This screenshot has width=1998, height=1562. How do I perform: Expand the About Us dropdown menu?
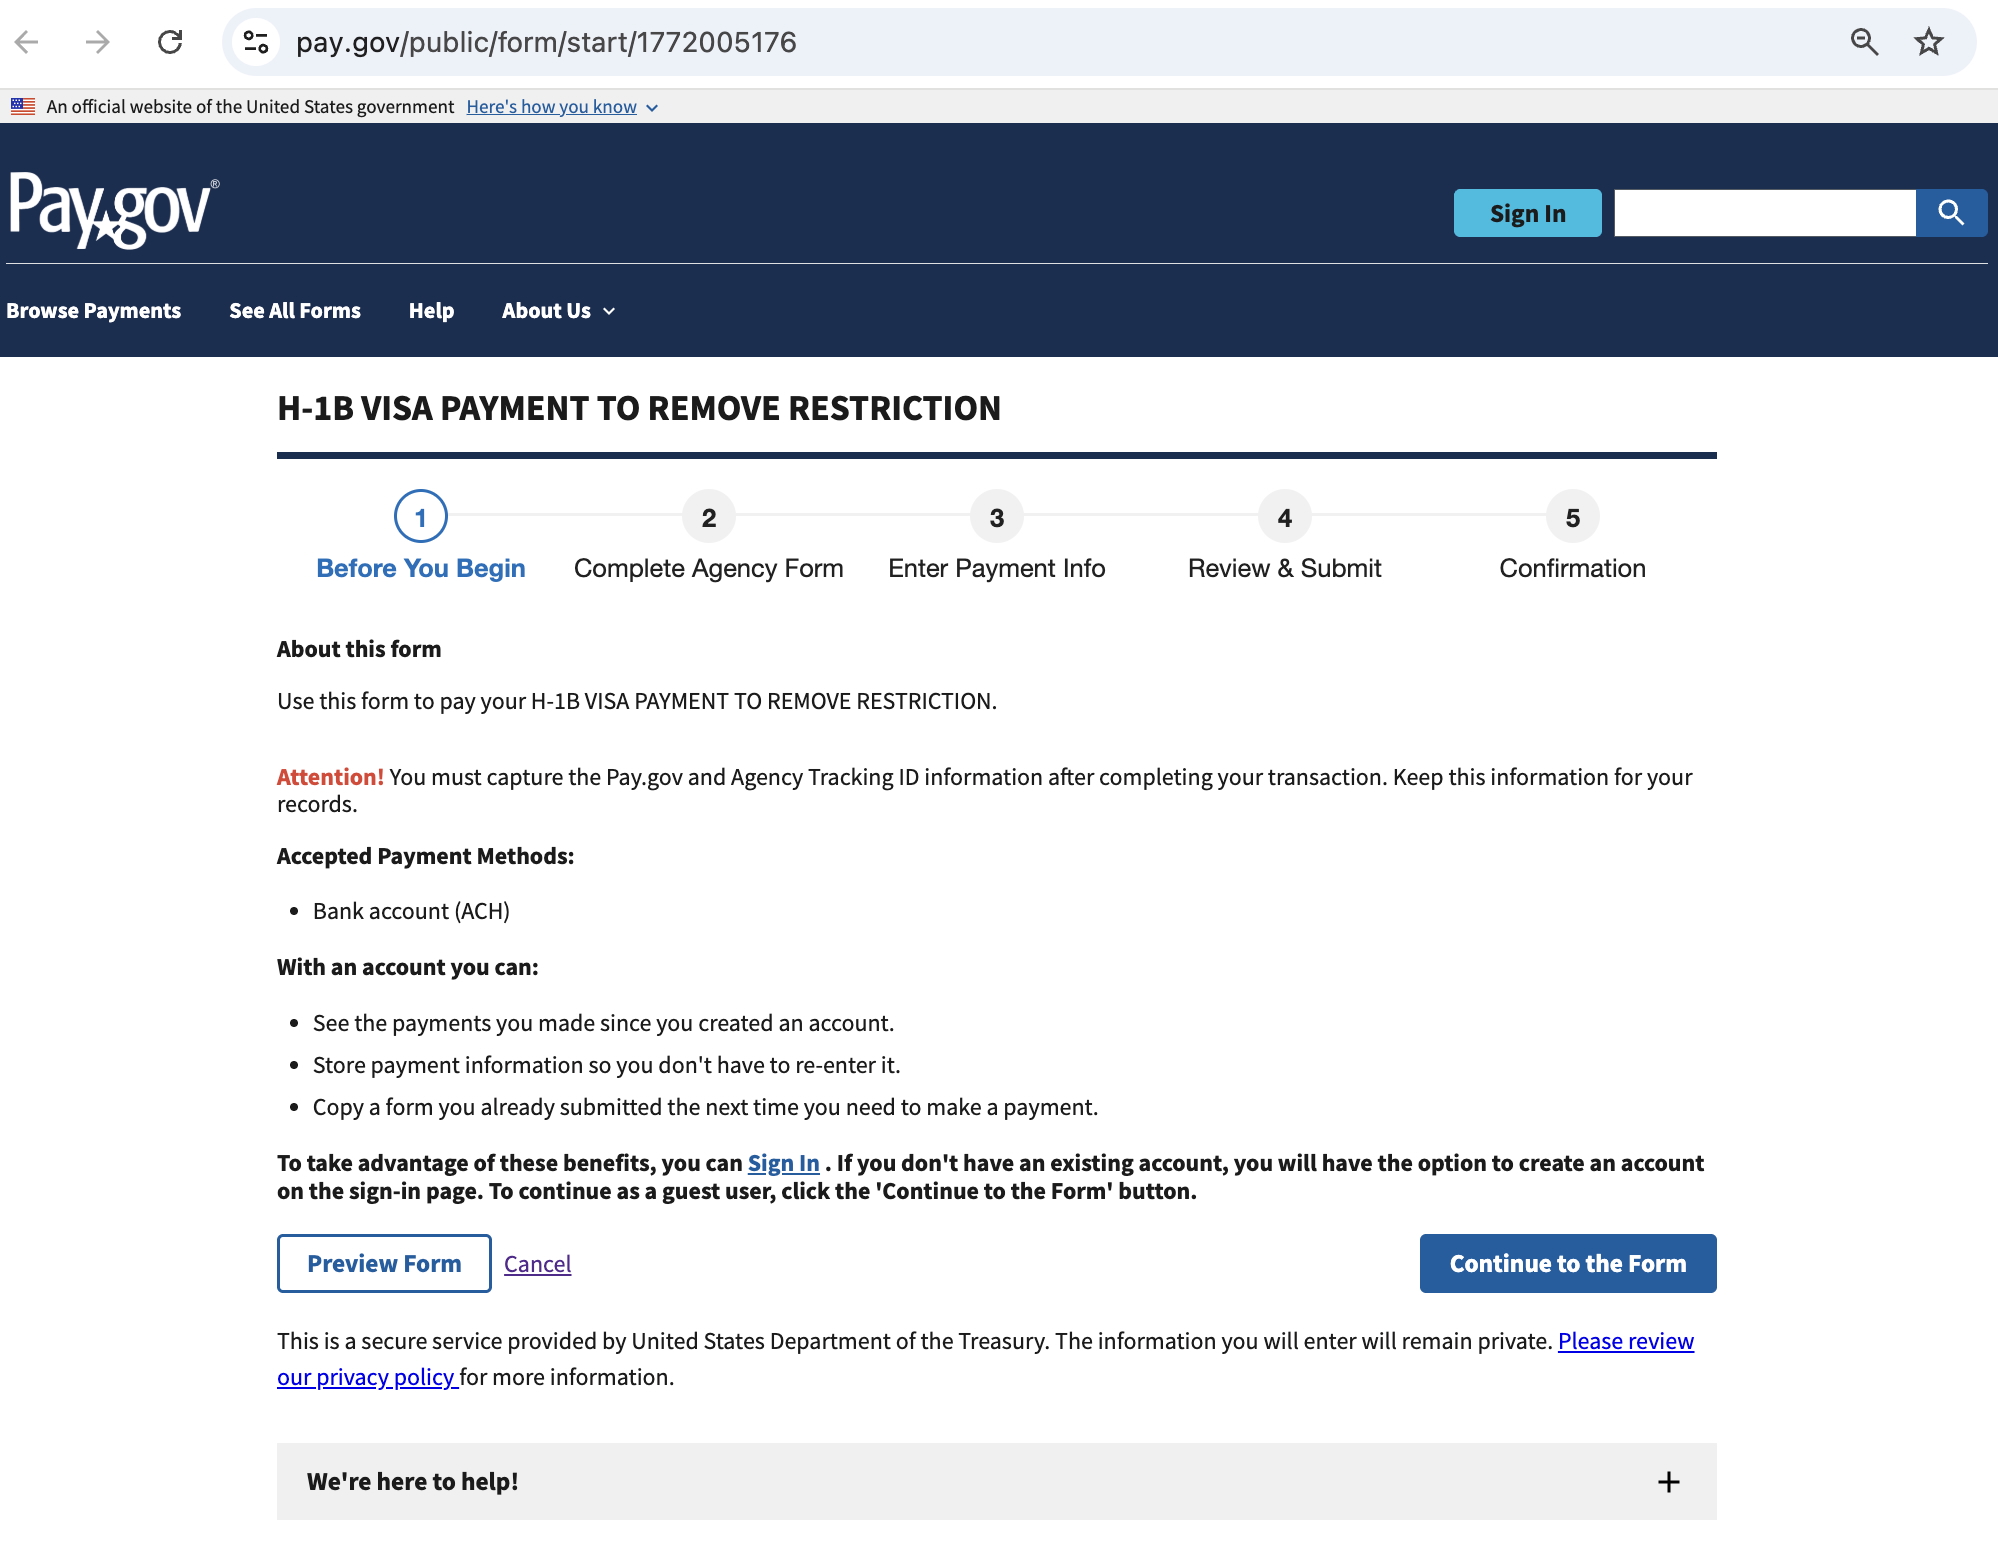[558, 311]
